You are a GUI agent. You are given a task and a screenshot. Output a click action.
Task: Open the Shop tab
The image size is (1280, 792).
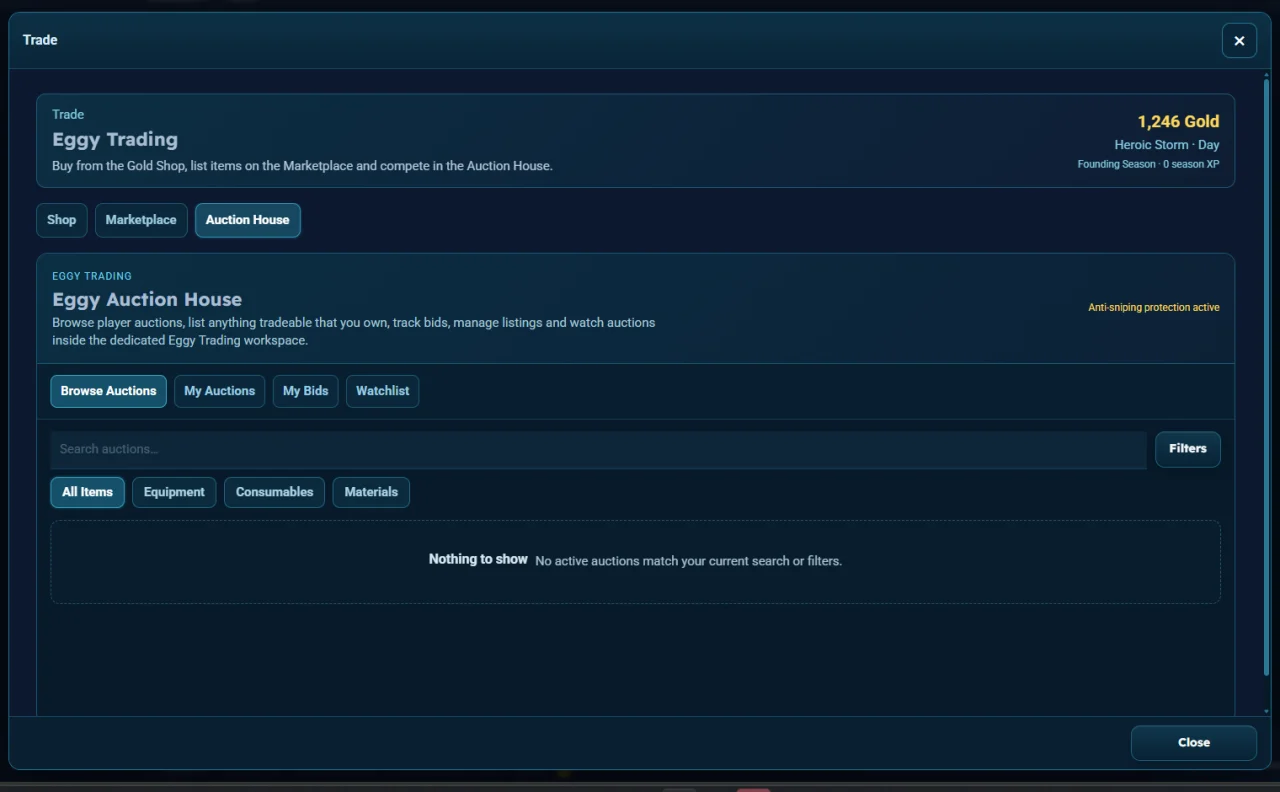click(x=62, y=220)
